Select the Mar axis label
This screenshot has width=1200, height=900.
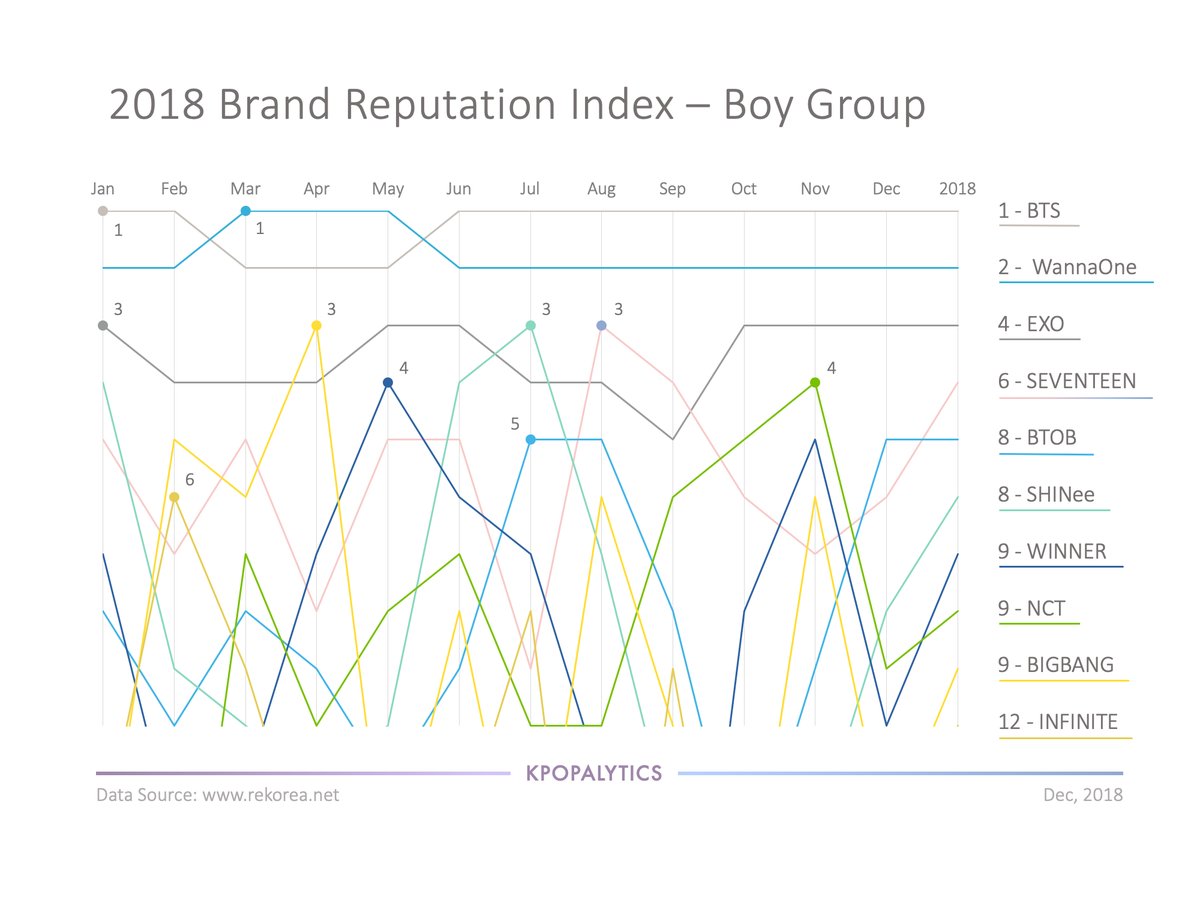pyautogui.click(x=245, y=189)
